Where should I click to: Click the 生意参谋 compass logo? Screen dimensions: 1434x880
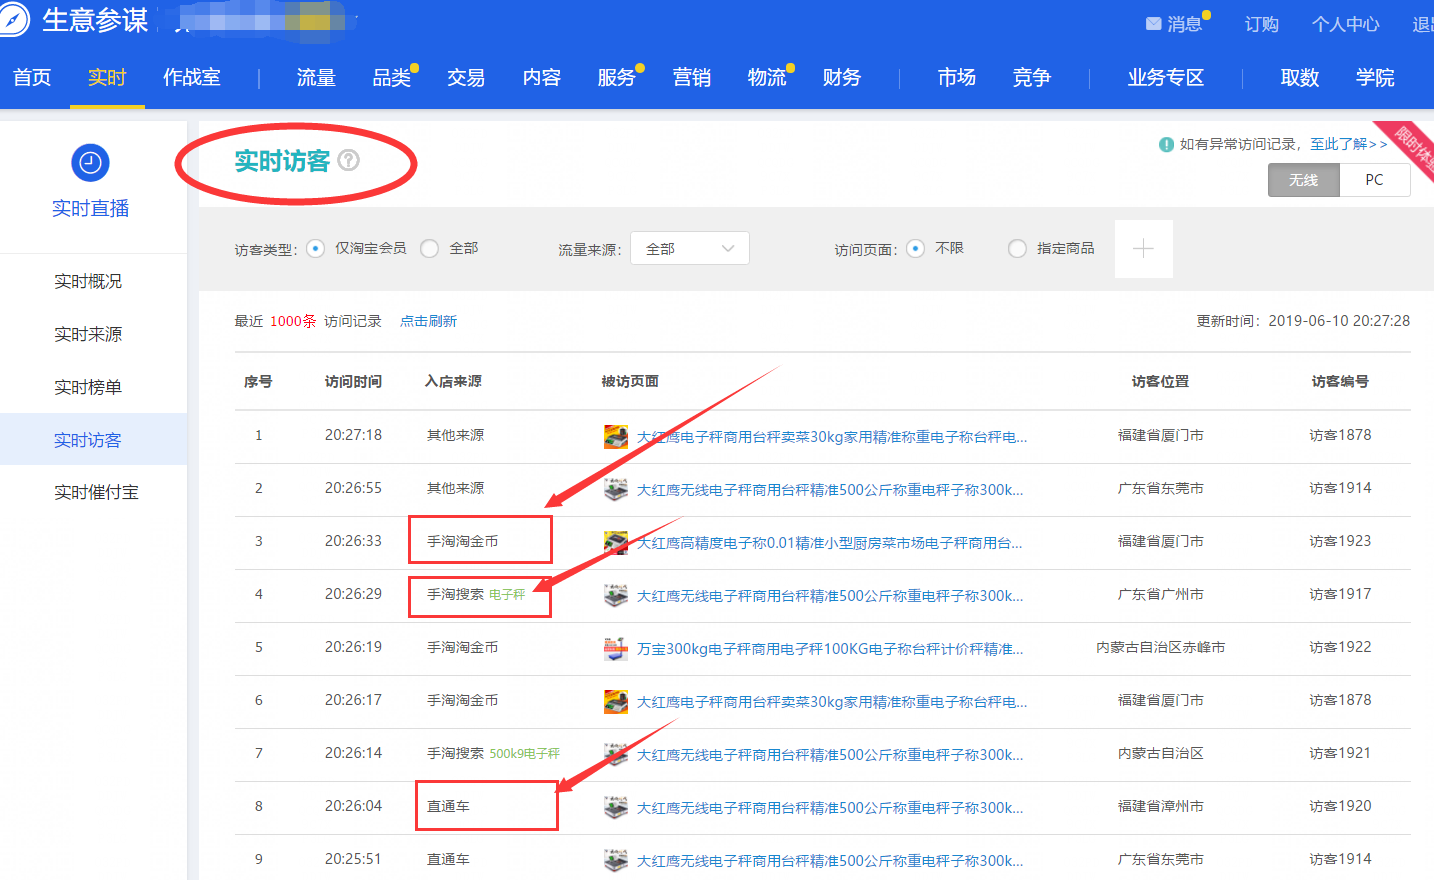pos(12,19)
